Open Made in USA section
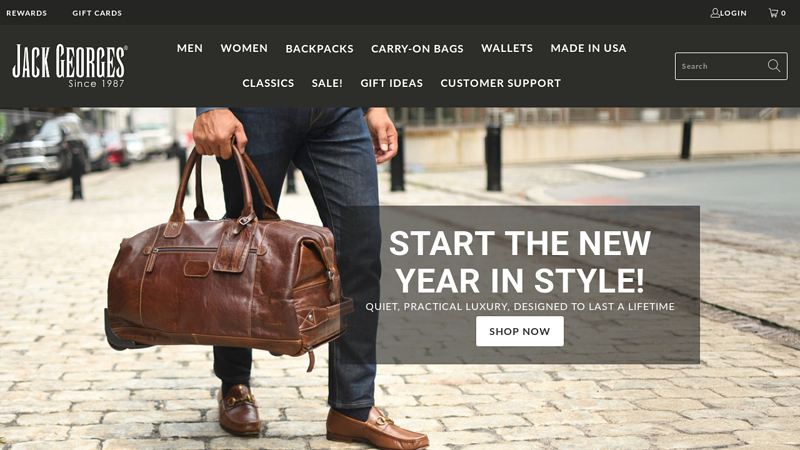The height and width of the screenshot is (450, 800). [x=588, y=48]
